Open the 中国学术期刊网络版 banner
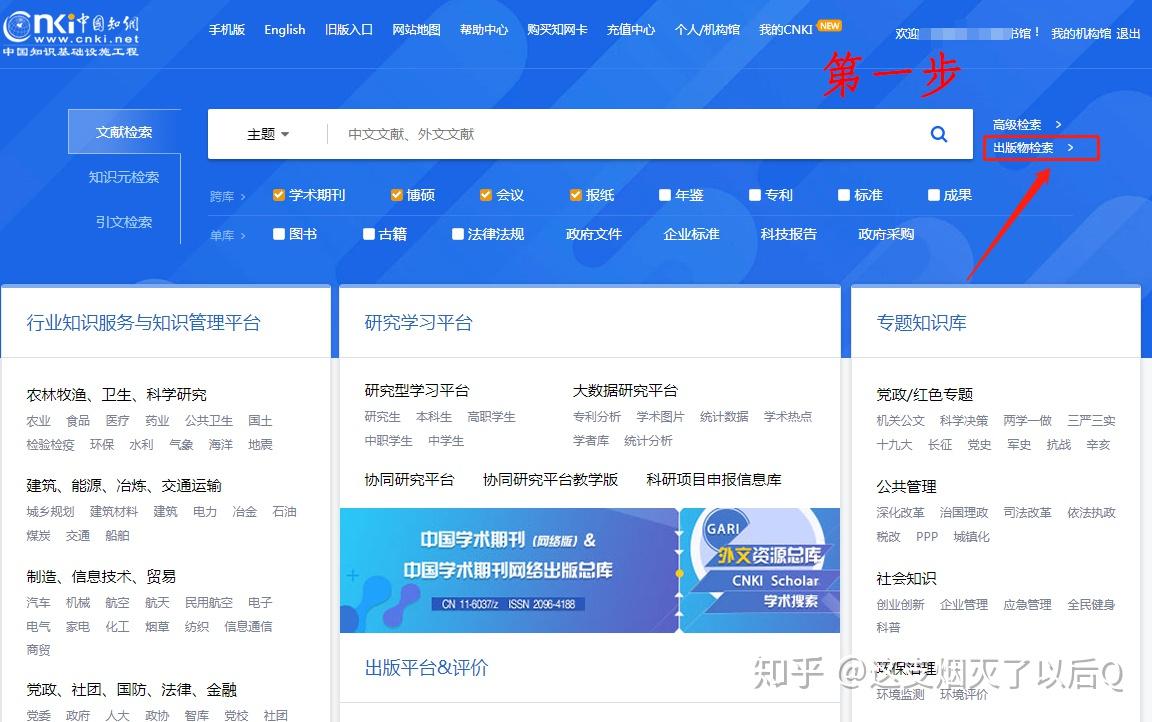 pyautogui.click(x=508, y=570)
